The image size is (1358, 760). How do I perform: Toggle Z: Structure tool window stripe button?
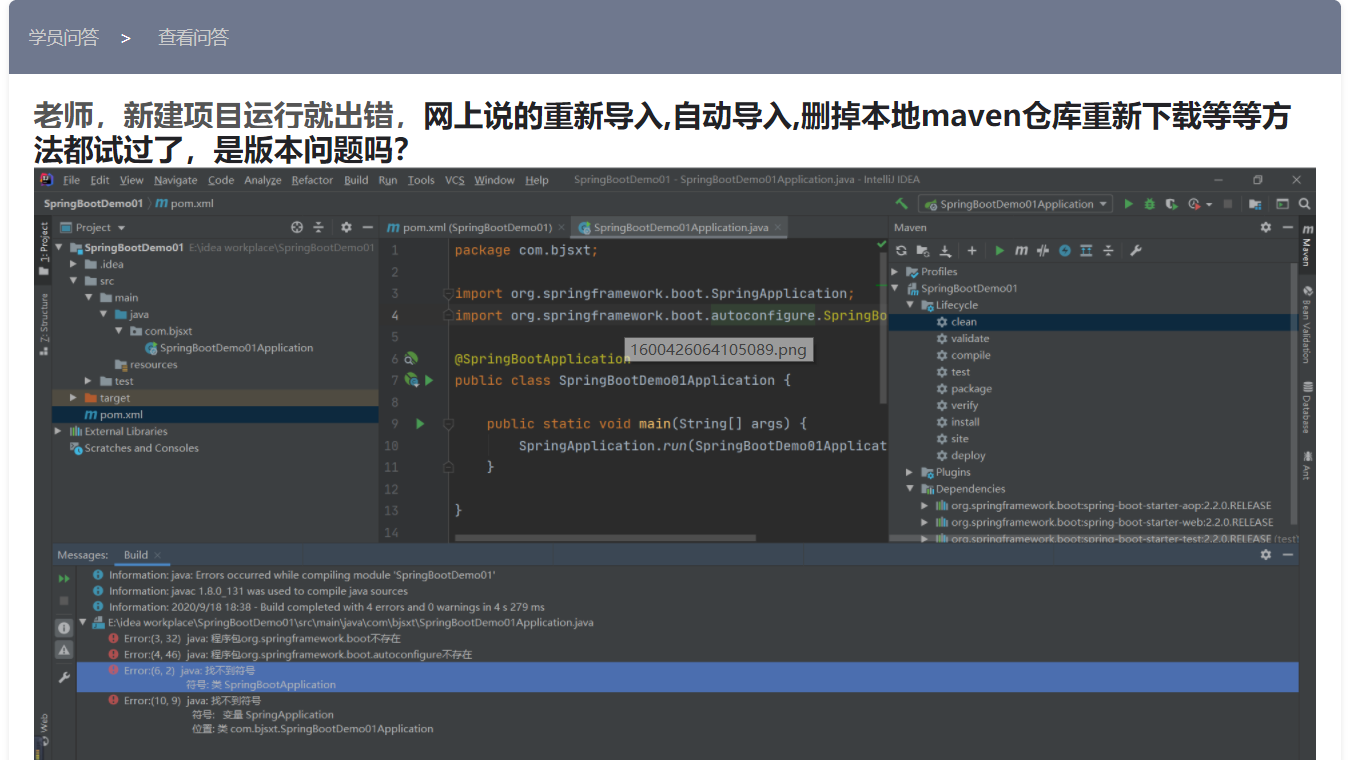coord(43,324)
